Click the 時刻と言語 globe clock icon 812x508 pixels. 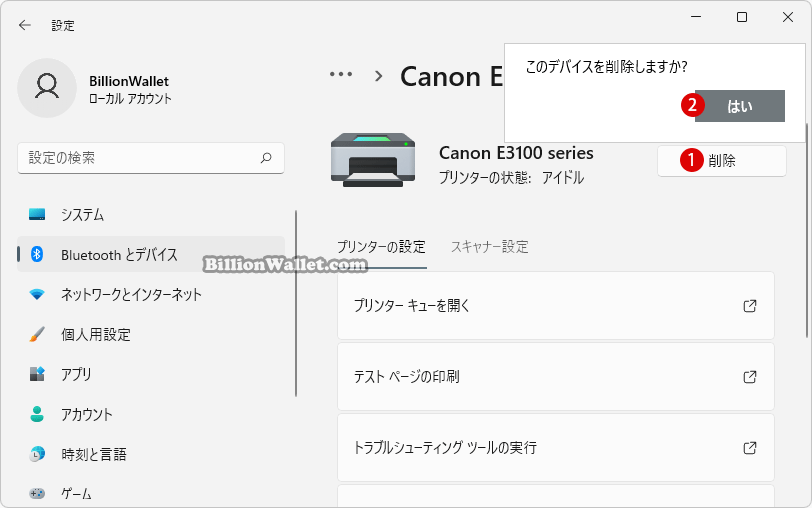click(37, 454)
